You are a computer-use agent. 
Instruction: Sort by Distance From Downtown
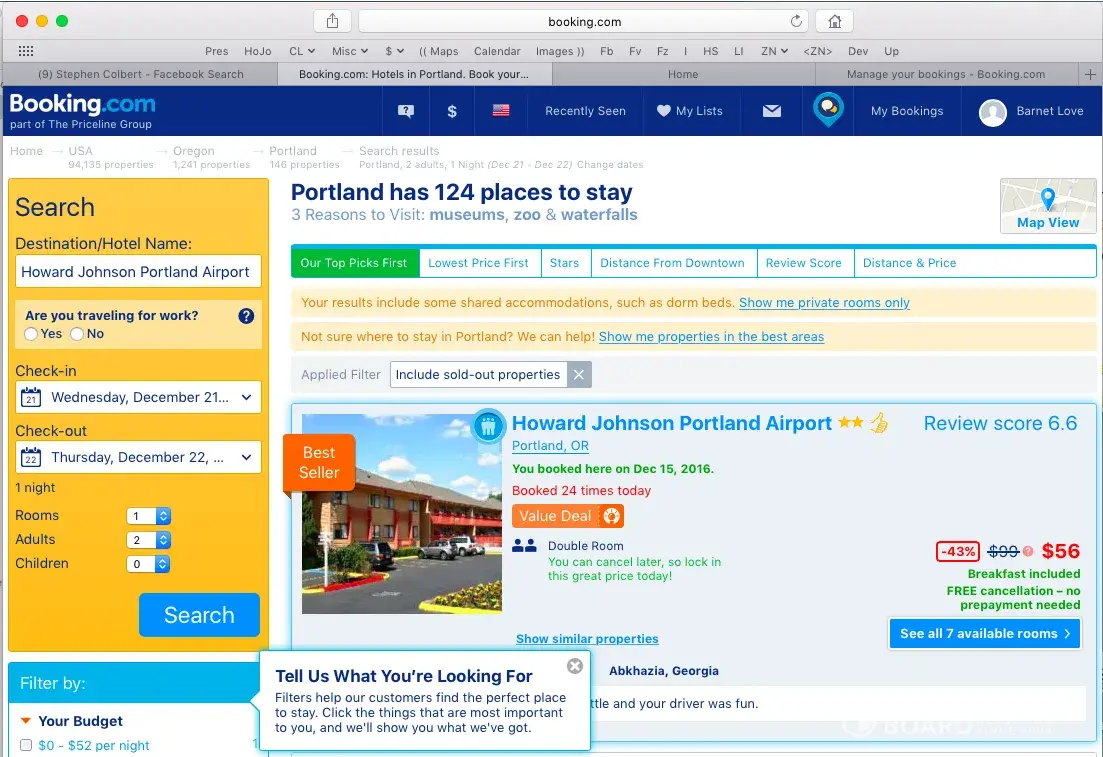[x=672, y=262]
